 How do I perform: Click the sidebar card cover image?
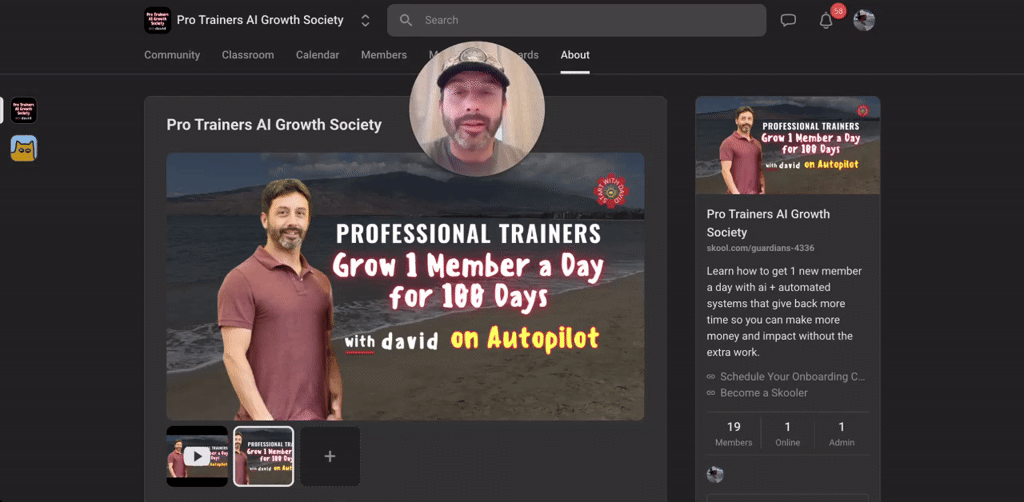(x=788, y=145)
